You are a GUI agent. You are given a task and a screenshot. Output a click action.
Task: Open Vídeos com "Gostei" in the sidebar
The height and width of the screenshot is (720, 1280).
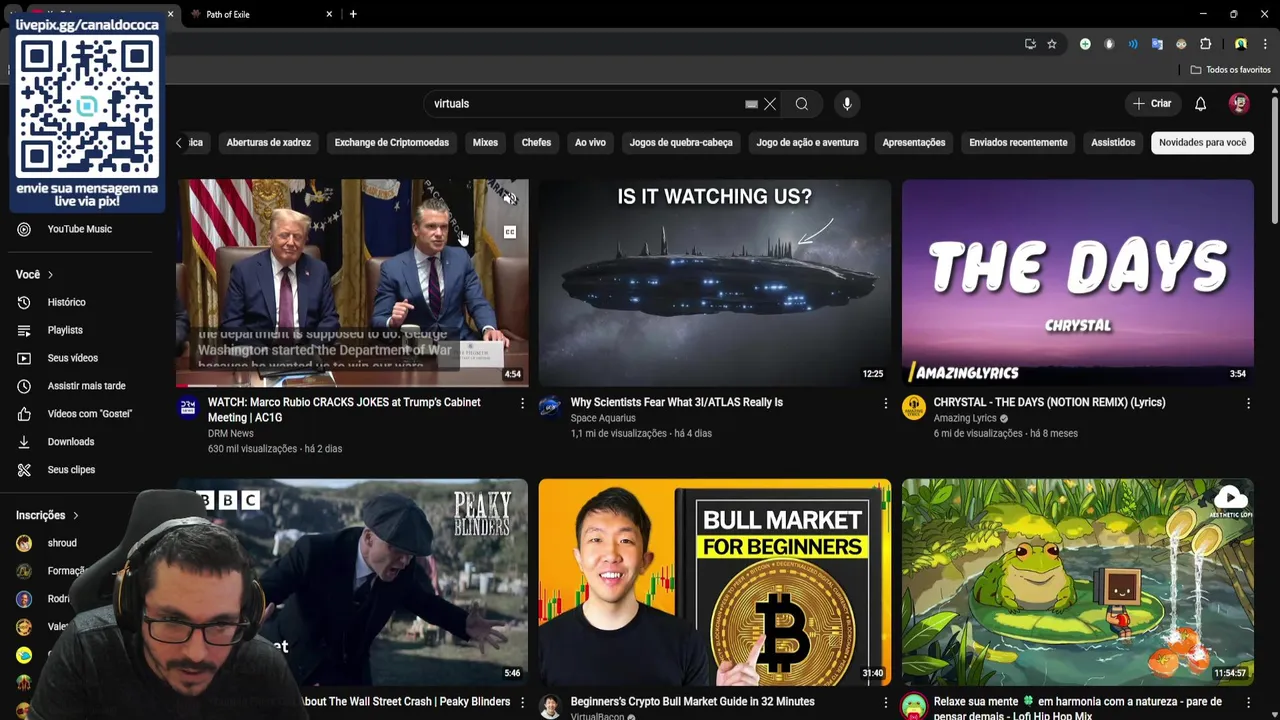(x=88, y=414)
